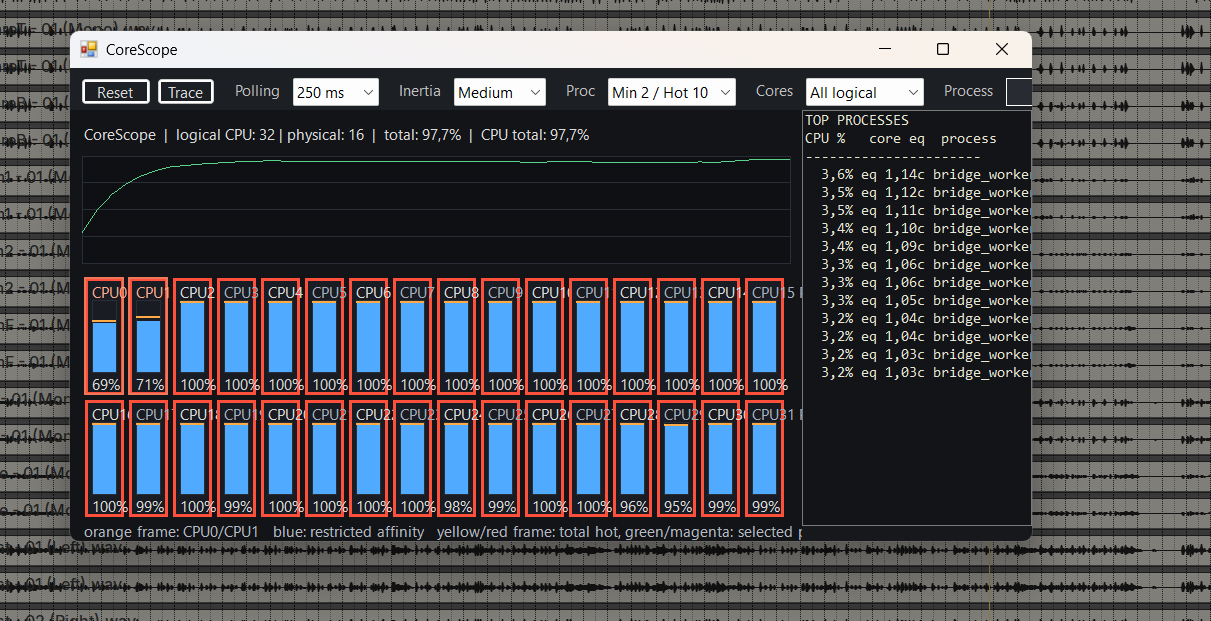Close the CoreScope window
Screen dimensions: 1211x621
(x=1002, y=49)
